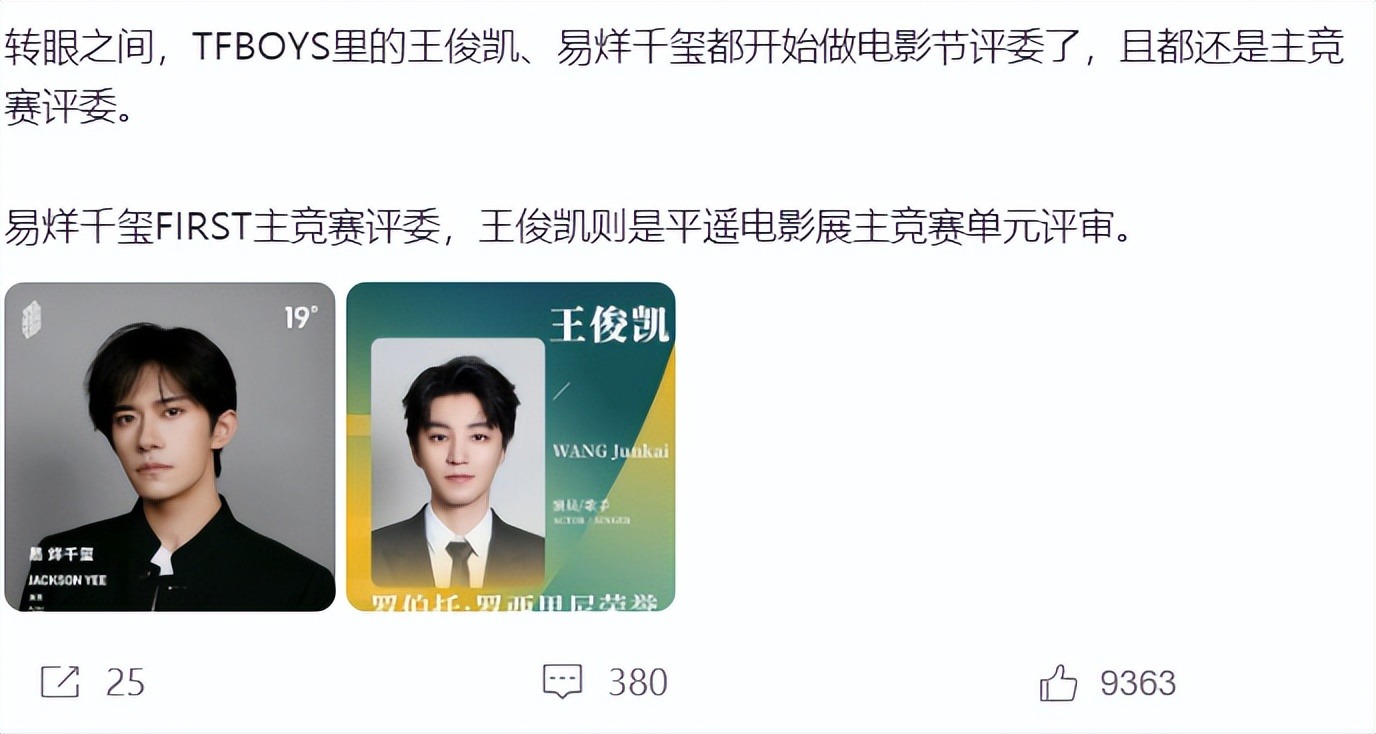Click the WANG Junkai label text
This screenshot has width=1376, height=734.
pyautogui.click(x=611, y=451)
